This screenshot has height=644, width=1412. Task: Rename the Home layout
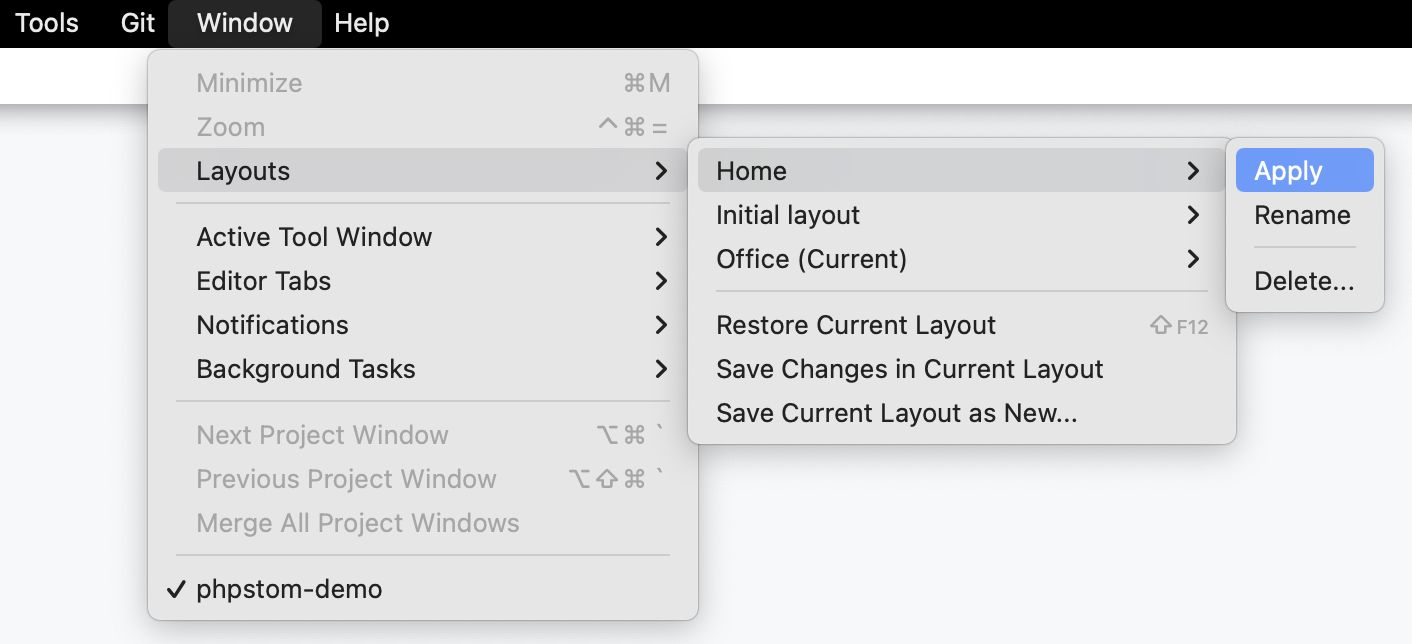pos(1302,215)
